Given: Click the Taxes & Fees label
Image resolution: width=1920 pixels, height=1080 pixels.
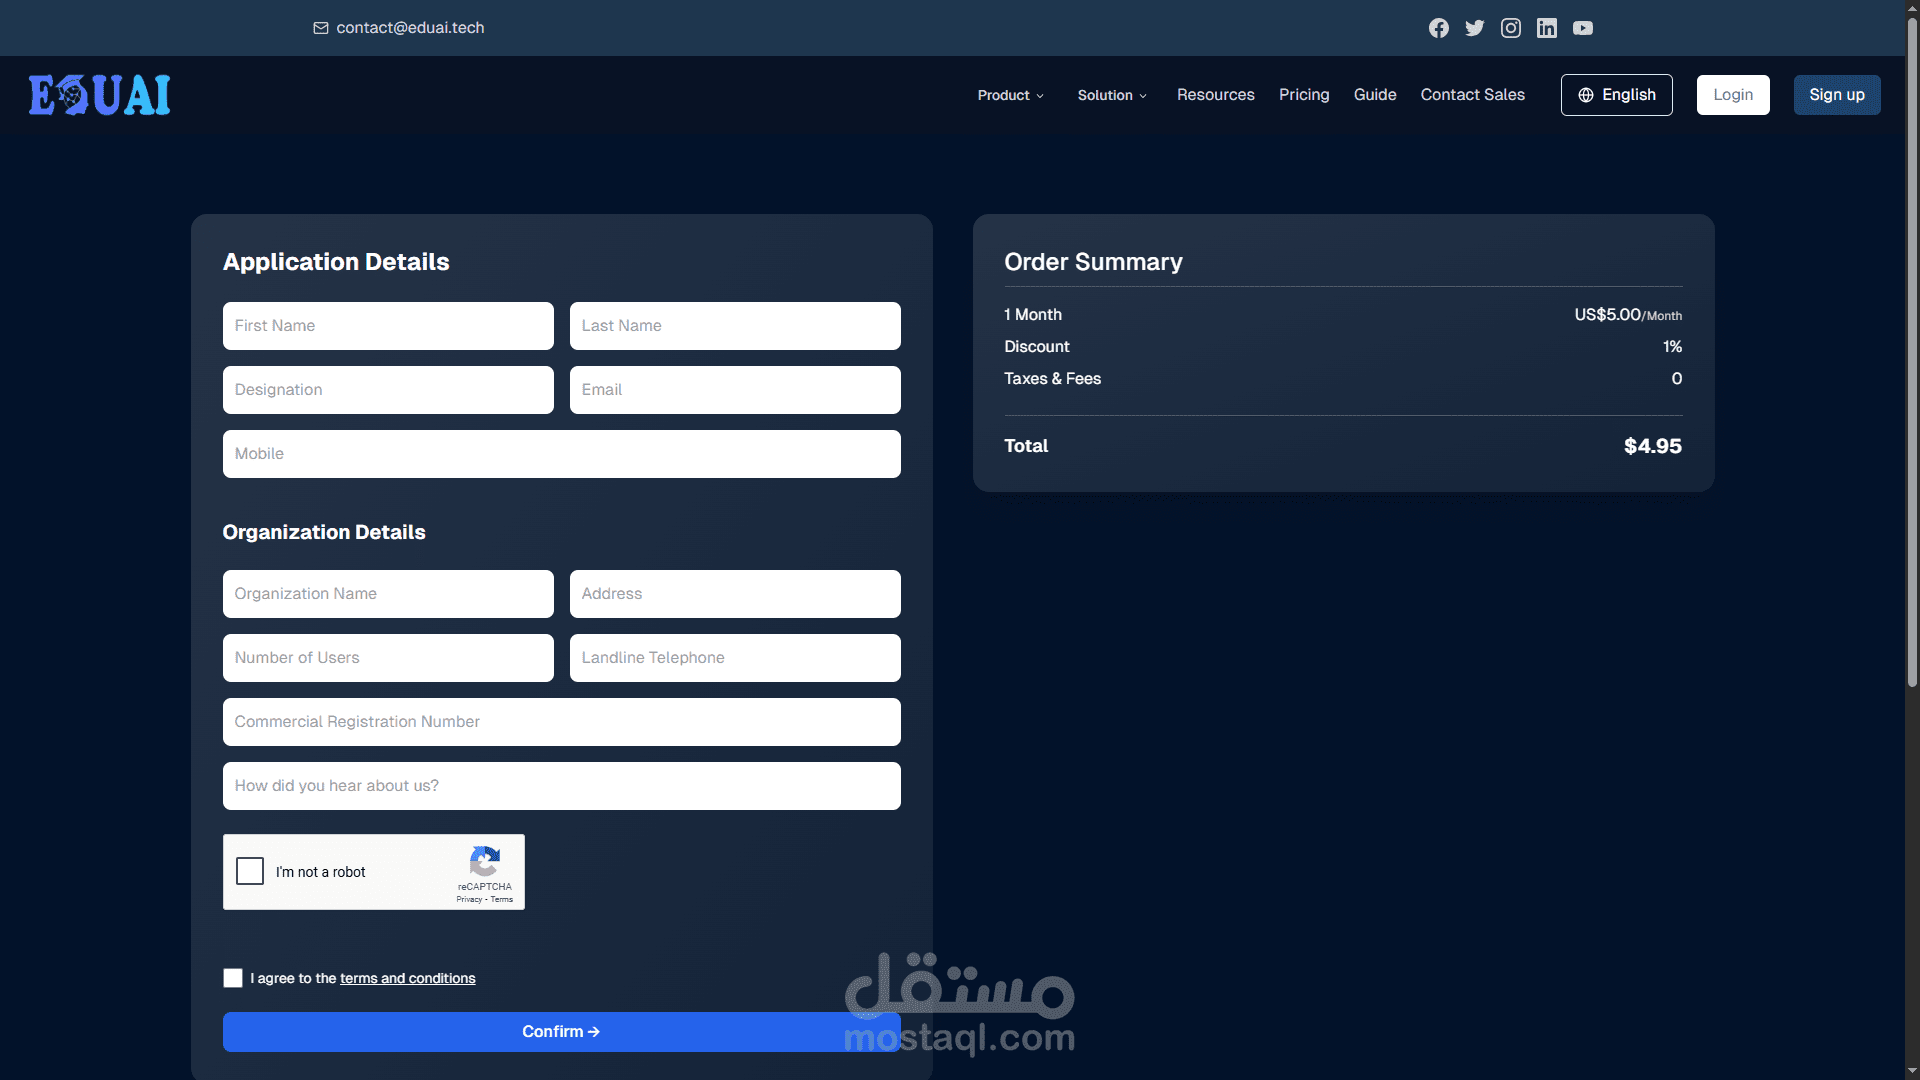Looking at the screenshot, I should pos(1052,379).
